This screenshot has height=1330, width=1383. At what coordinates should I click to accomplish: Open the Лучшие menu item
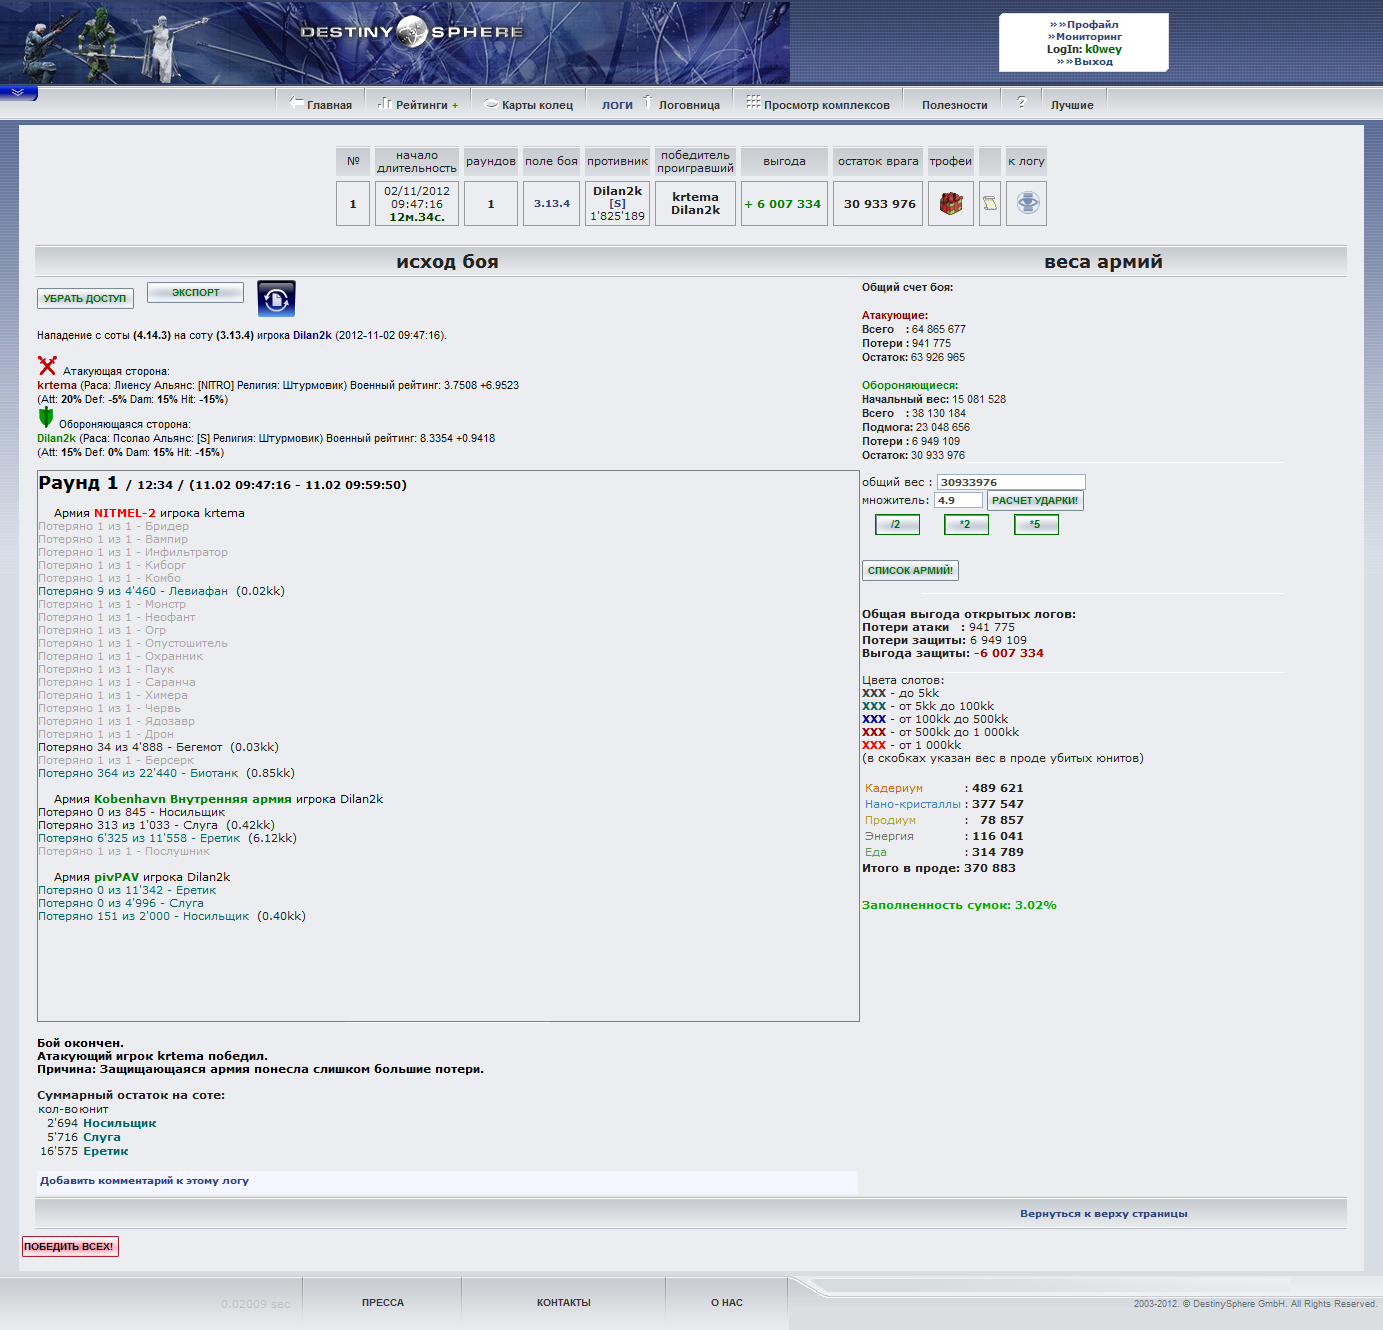click(1072, 105)
